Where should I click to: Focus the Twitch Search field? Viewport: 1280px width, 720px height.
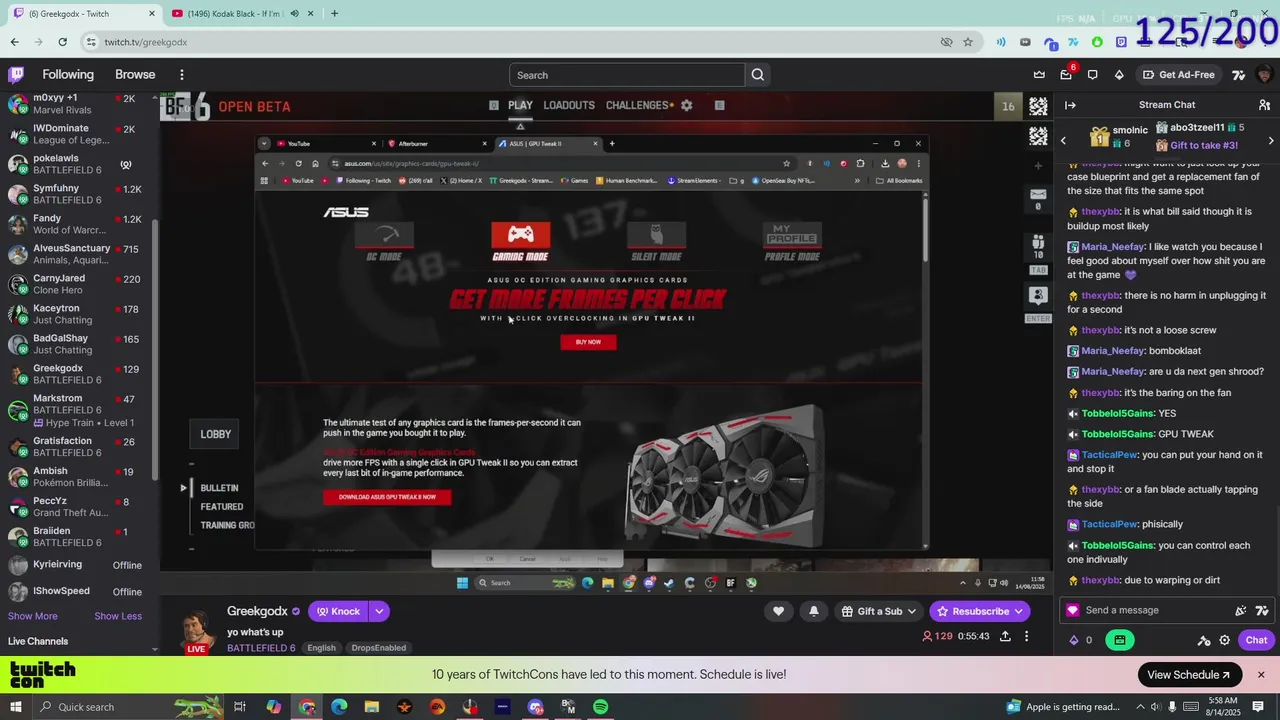[x=627, y=75]
